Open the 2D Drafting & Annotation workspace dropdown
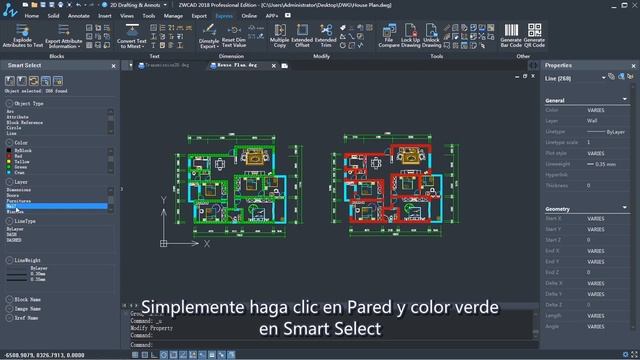Viewport: 640px width, 360px height. tap(165, 5)
